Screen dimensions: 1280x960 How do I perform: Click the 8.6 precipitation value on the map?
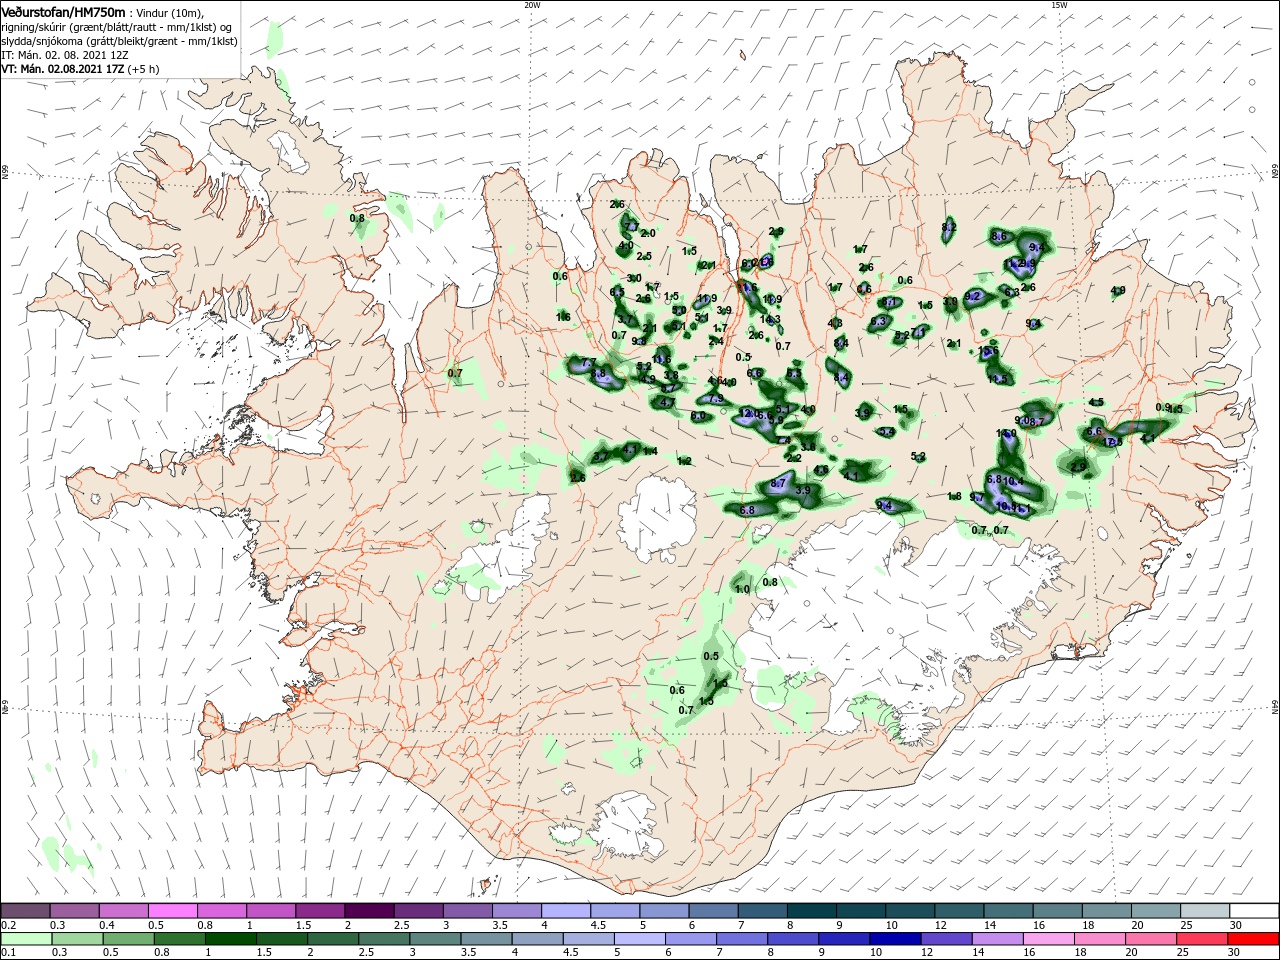coord(998,236)
